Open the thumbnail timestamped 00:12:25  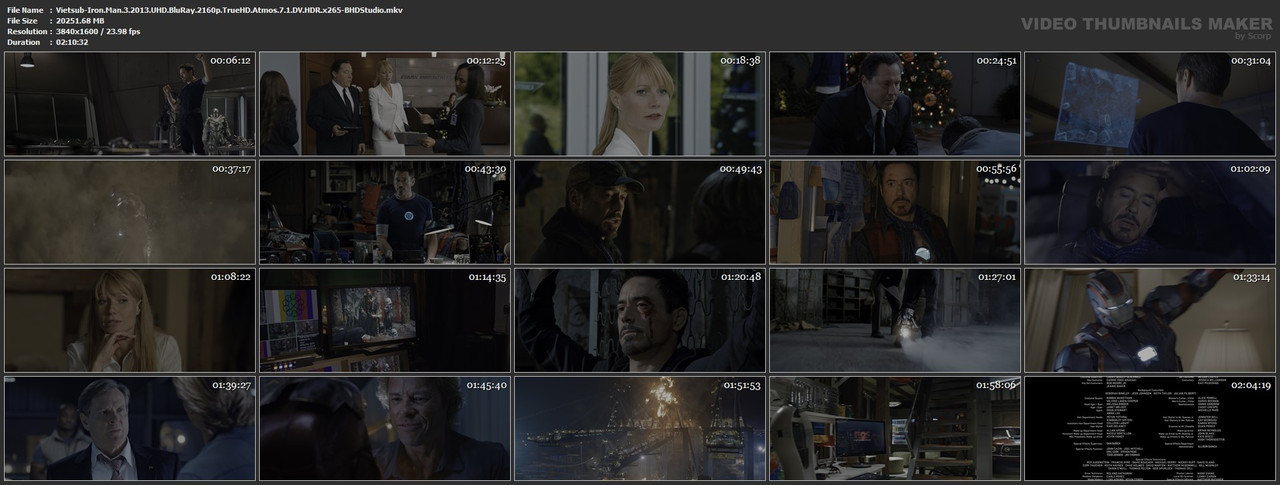[x=385, y=103]
